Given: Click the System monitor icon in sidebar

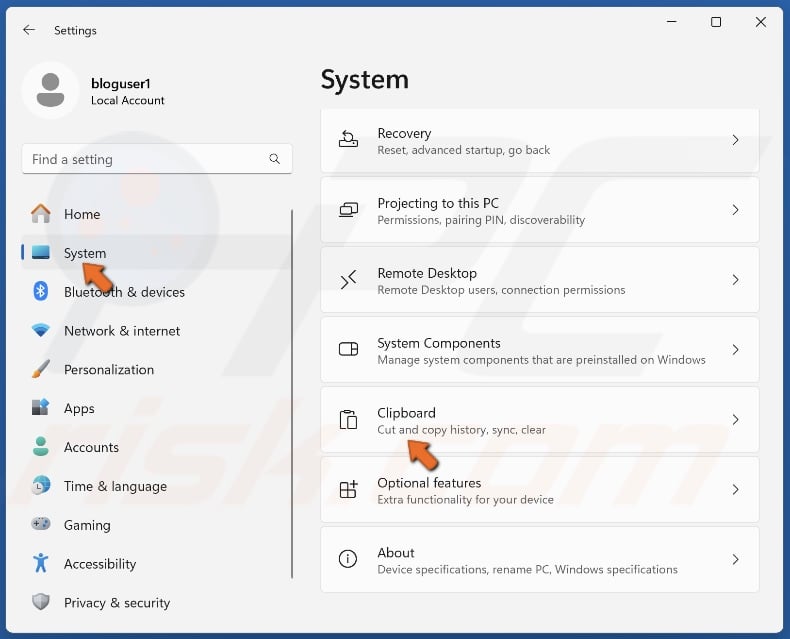Looking at the screenshot, I should point(41,252).
